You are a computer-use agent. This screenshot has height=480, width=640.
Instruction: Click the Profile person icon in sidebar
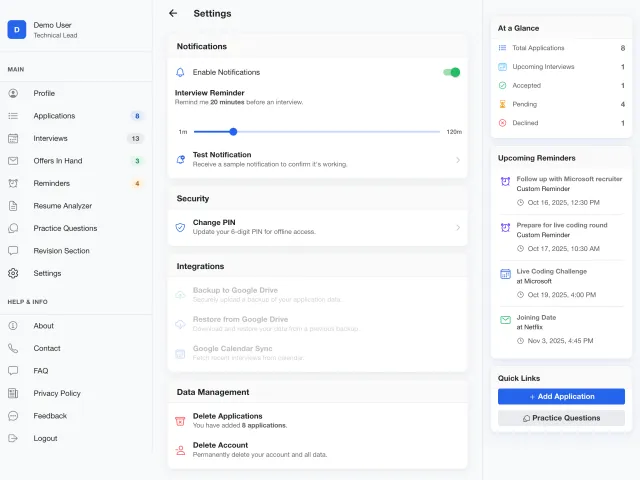13,93
